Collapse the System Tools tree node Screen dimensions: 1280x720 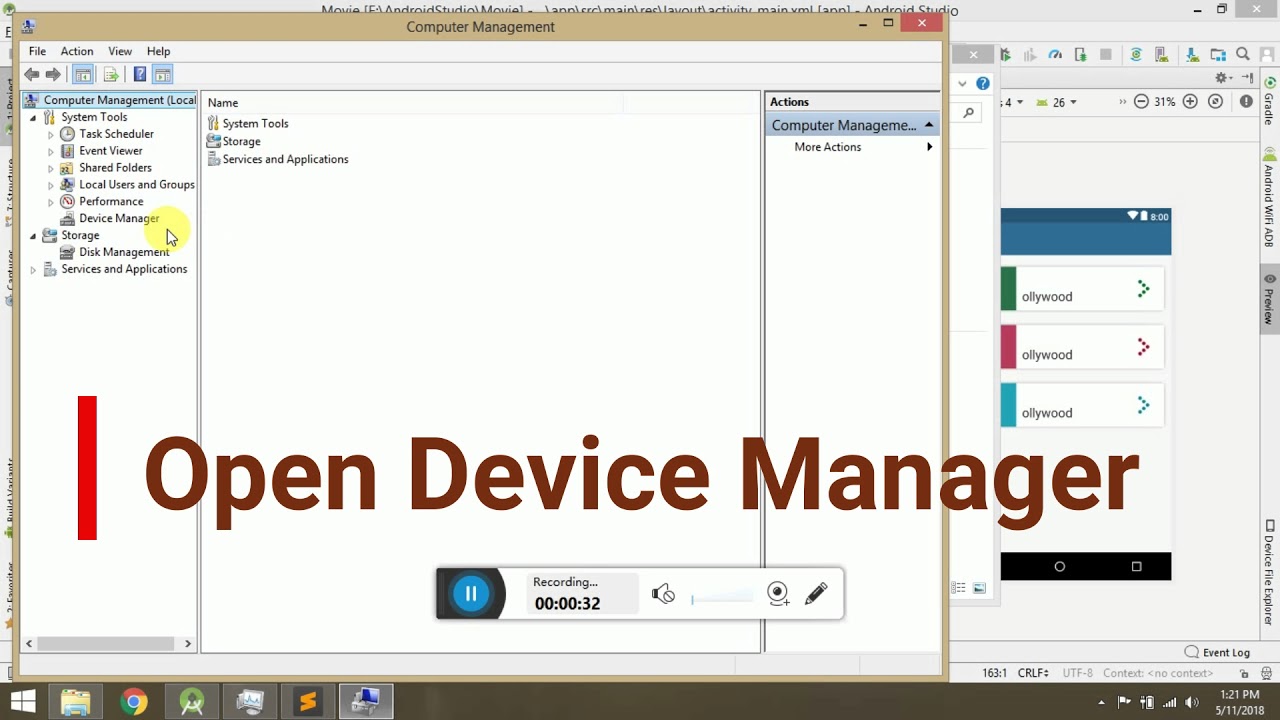(33, 118)
